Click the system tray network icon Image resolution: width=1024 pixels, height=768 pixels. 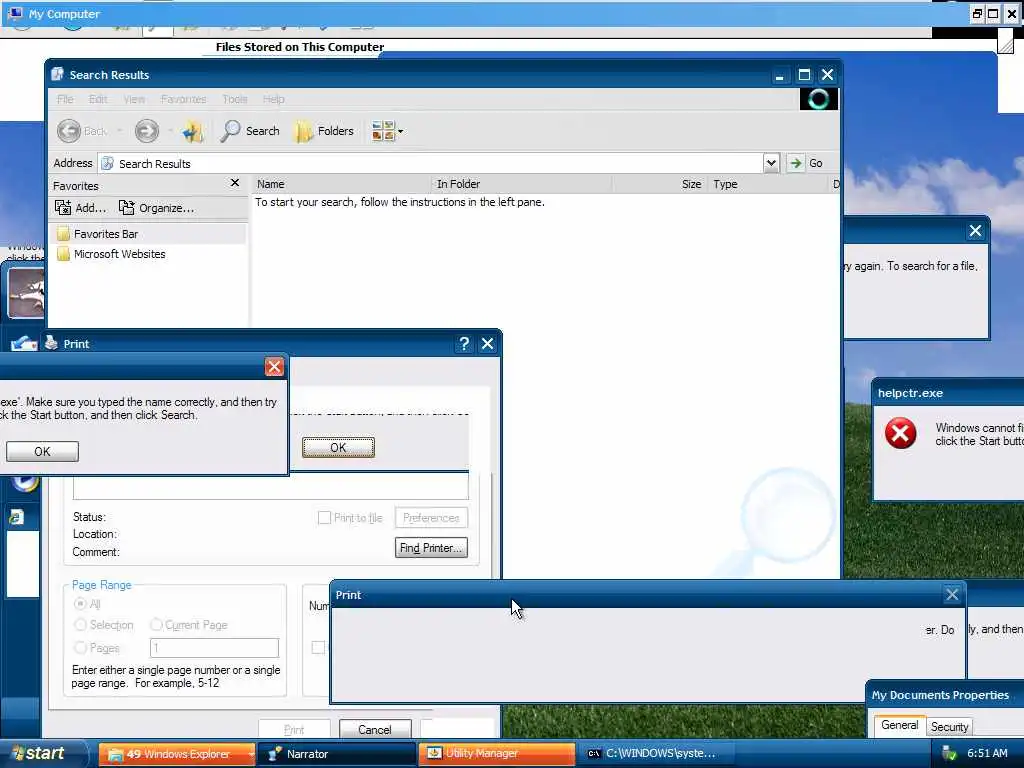coord(949,754)
